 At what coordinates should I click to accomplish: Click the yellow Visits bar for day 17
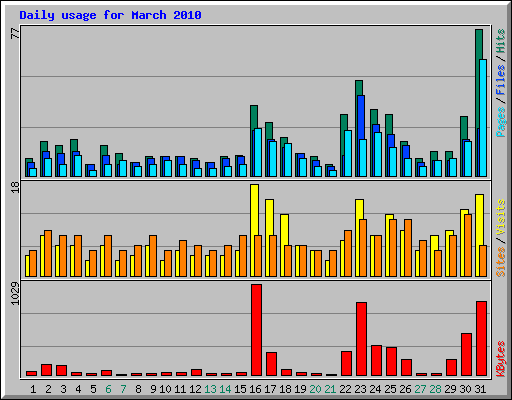pos(269,217)
